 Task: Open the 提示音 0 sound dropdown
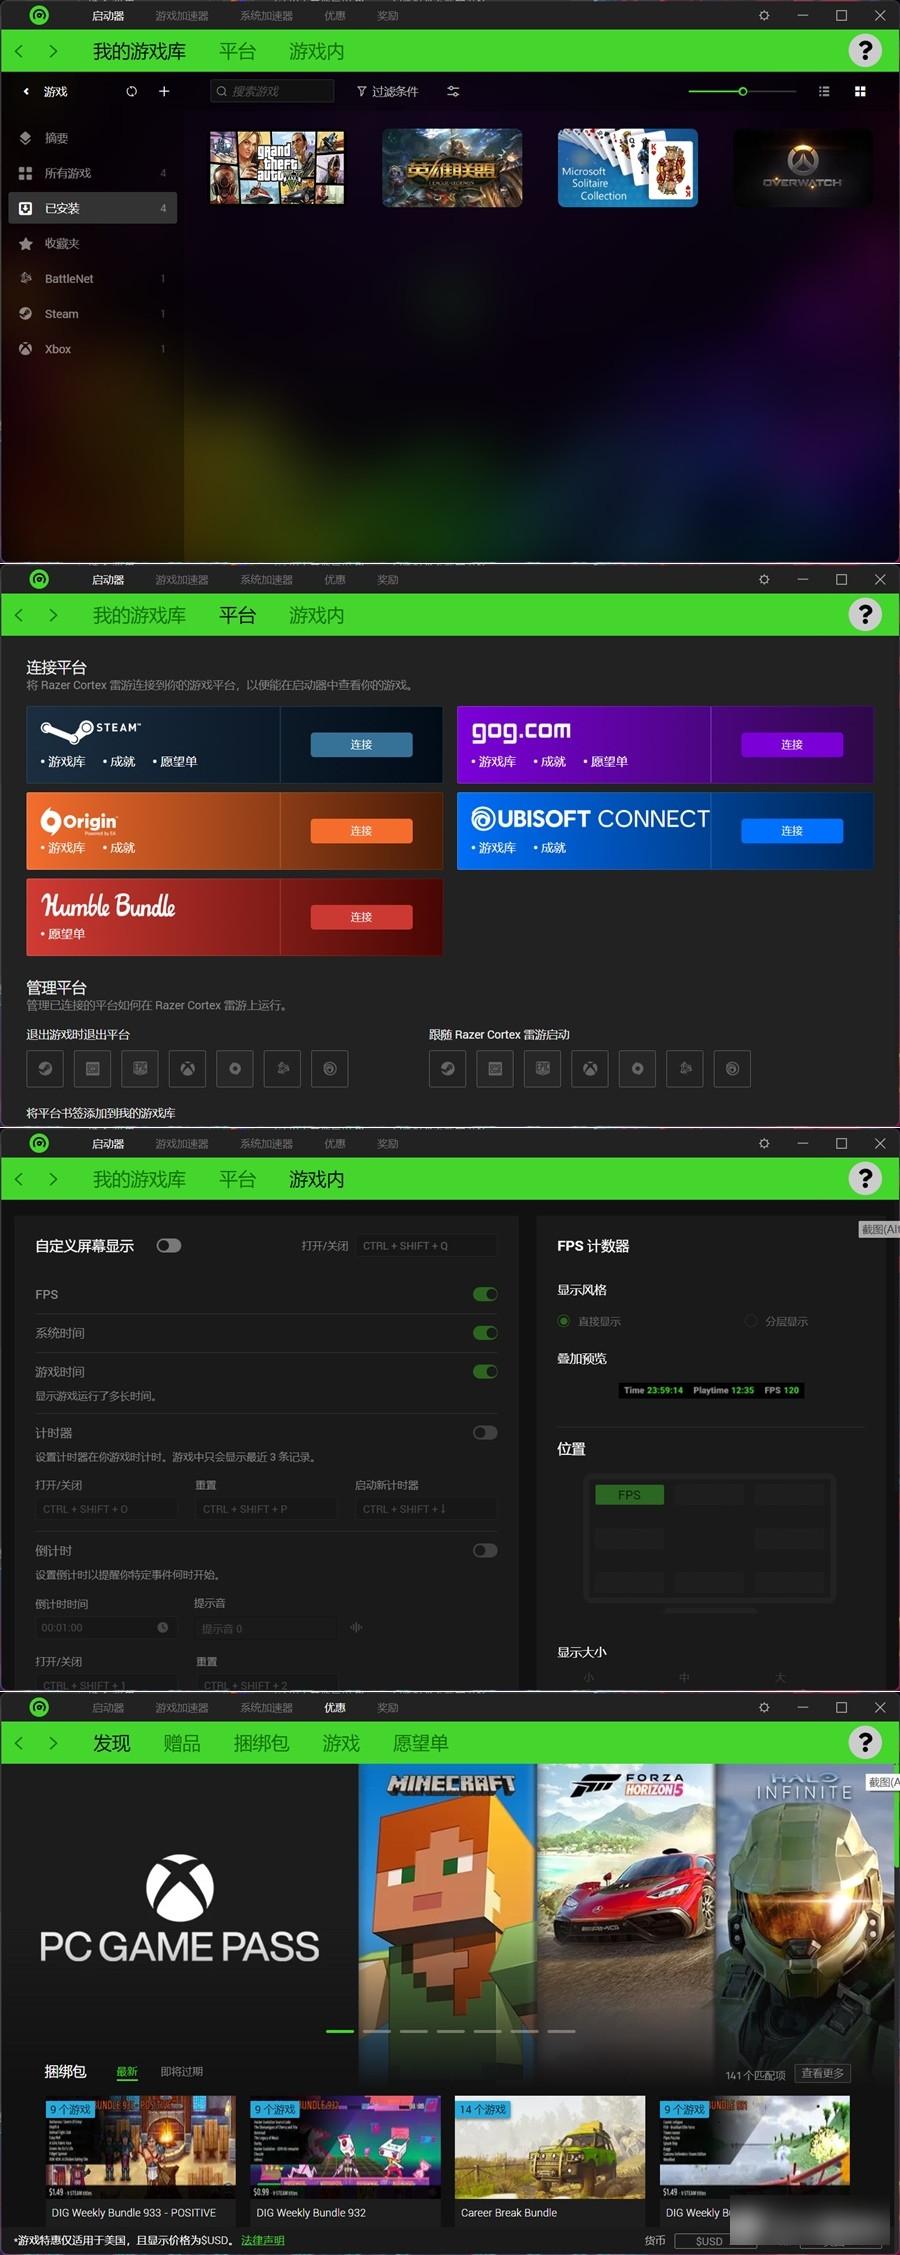pos(266,1628)
